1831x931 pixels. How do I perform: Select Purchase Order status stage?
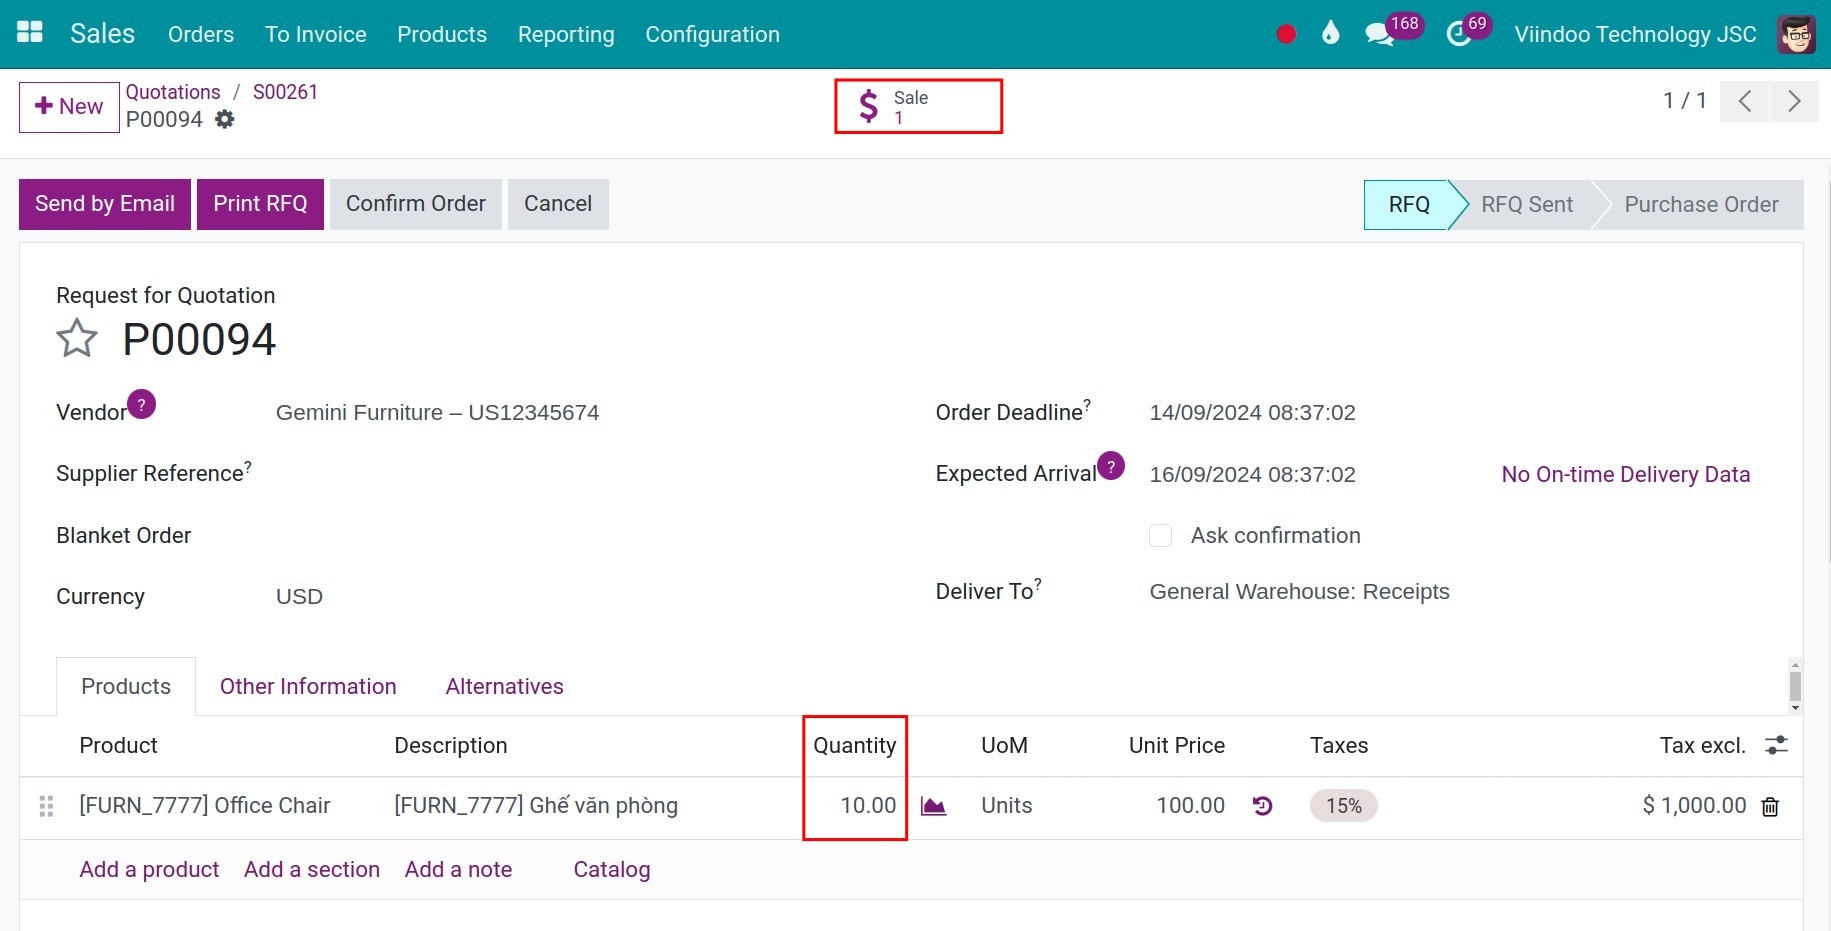coord(1701,205)
